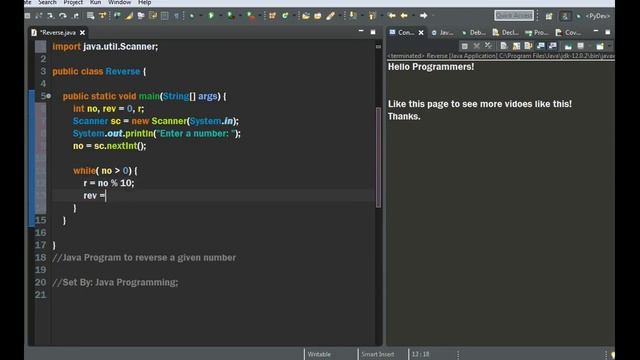Jump to the previous annotation with the up-arrow icon
Screen dimensions: 640x360
(372, 16)
